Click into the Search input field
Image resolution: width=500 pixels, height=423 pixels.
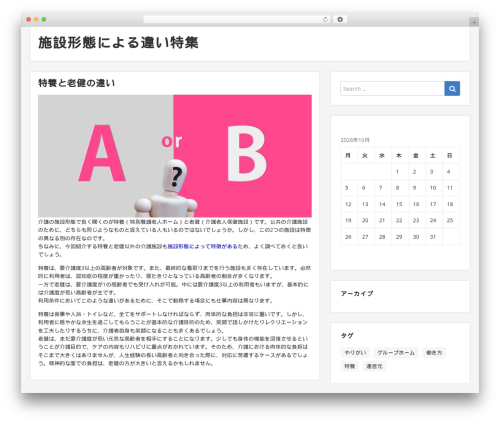click(x=392, y=89)
